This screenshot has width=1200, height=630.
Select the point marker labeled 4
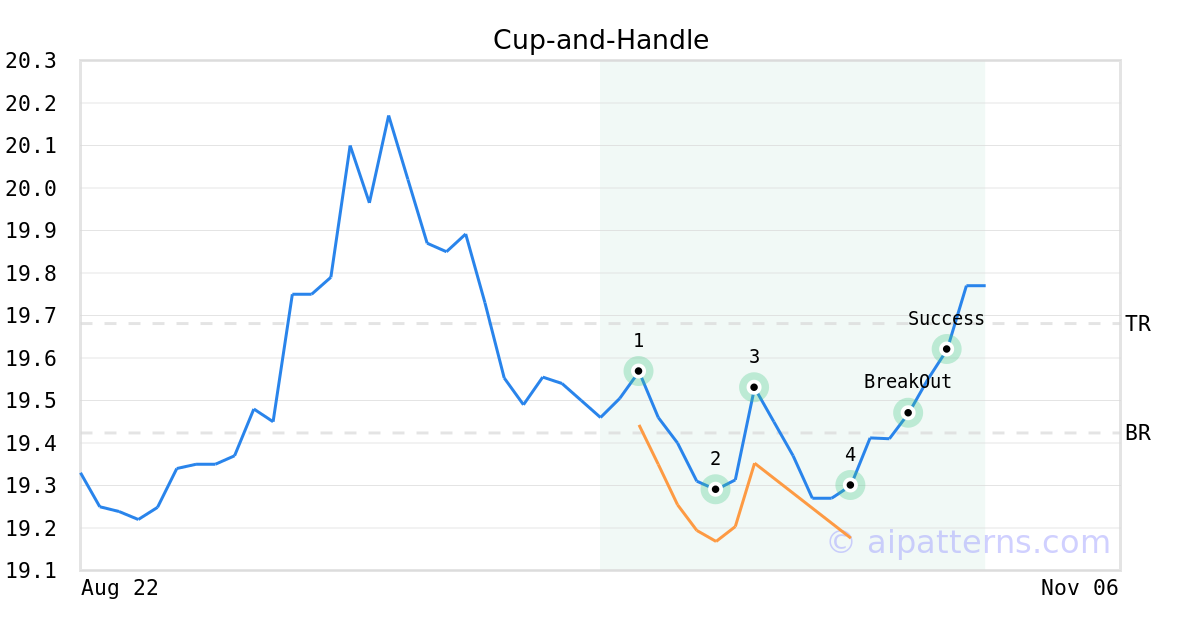tap(850, 485)
